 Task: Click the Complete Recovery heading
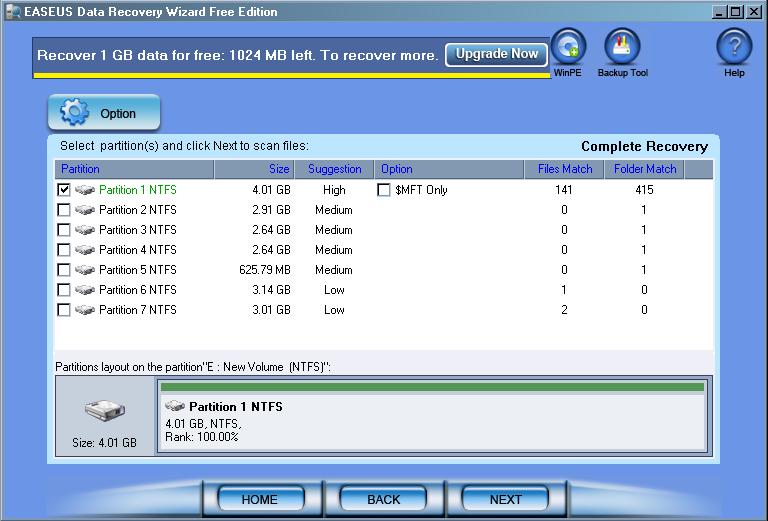(x=644, y=146)
